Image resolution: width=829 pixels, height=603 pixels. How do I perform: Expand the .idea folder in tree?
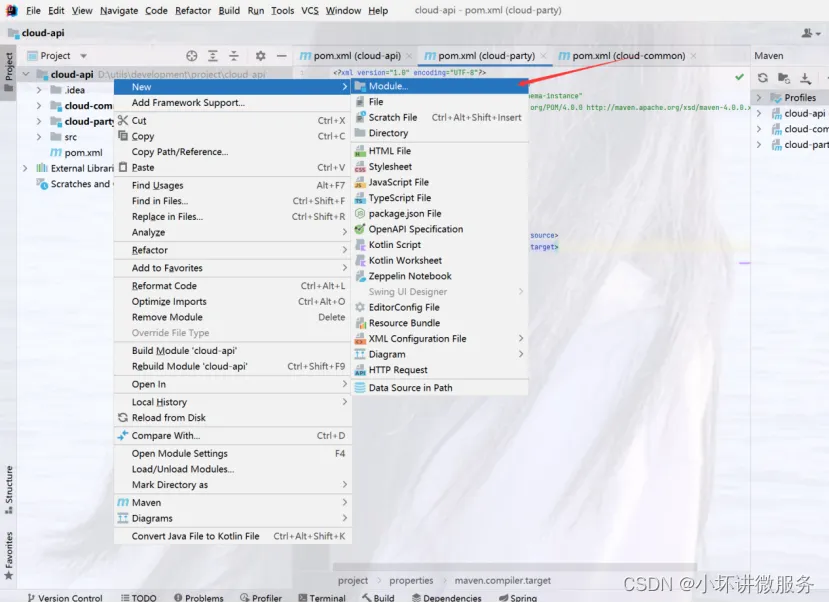(x=39, y=90)
